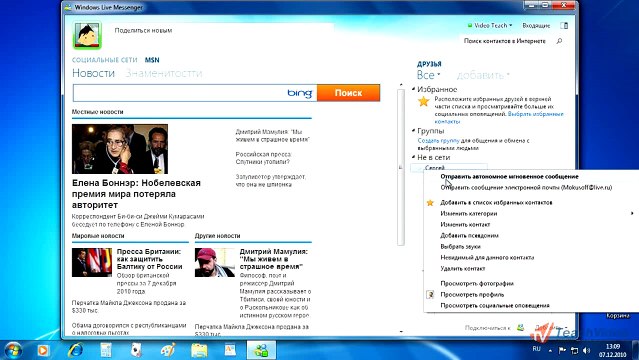Choose Просмотреть социальные оповещения
639x360 pixels.
click(x=495, y=305)
